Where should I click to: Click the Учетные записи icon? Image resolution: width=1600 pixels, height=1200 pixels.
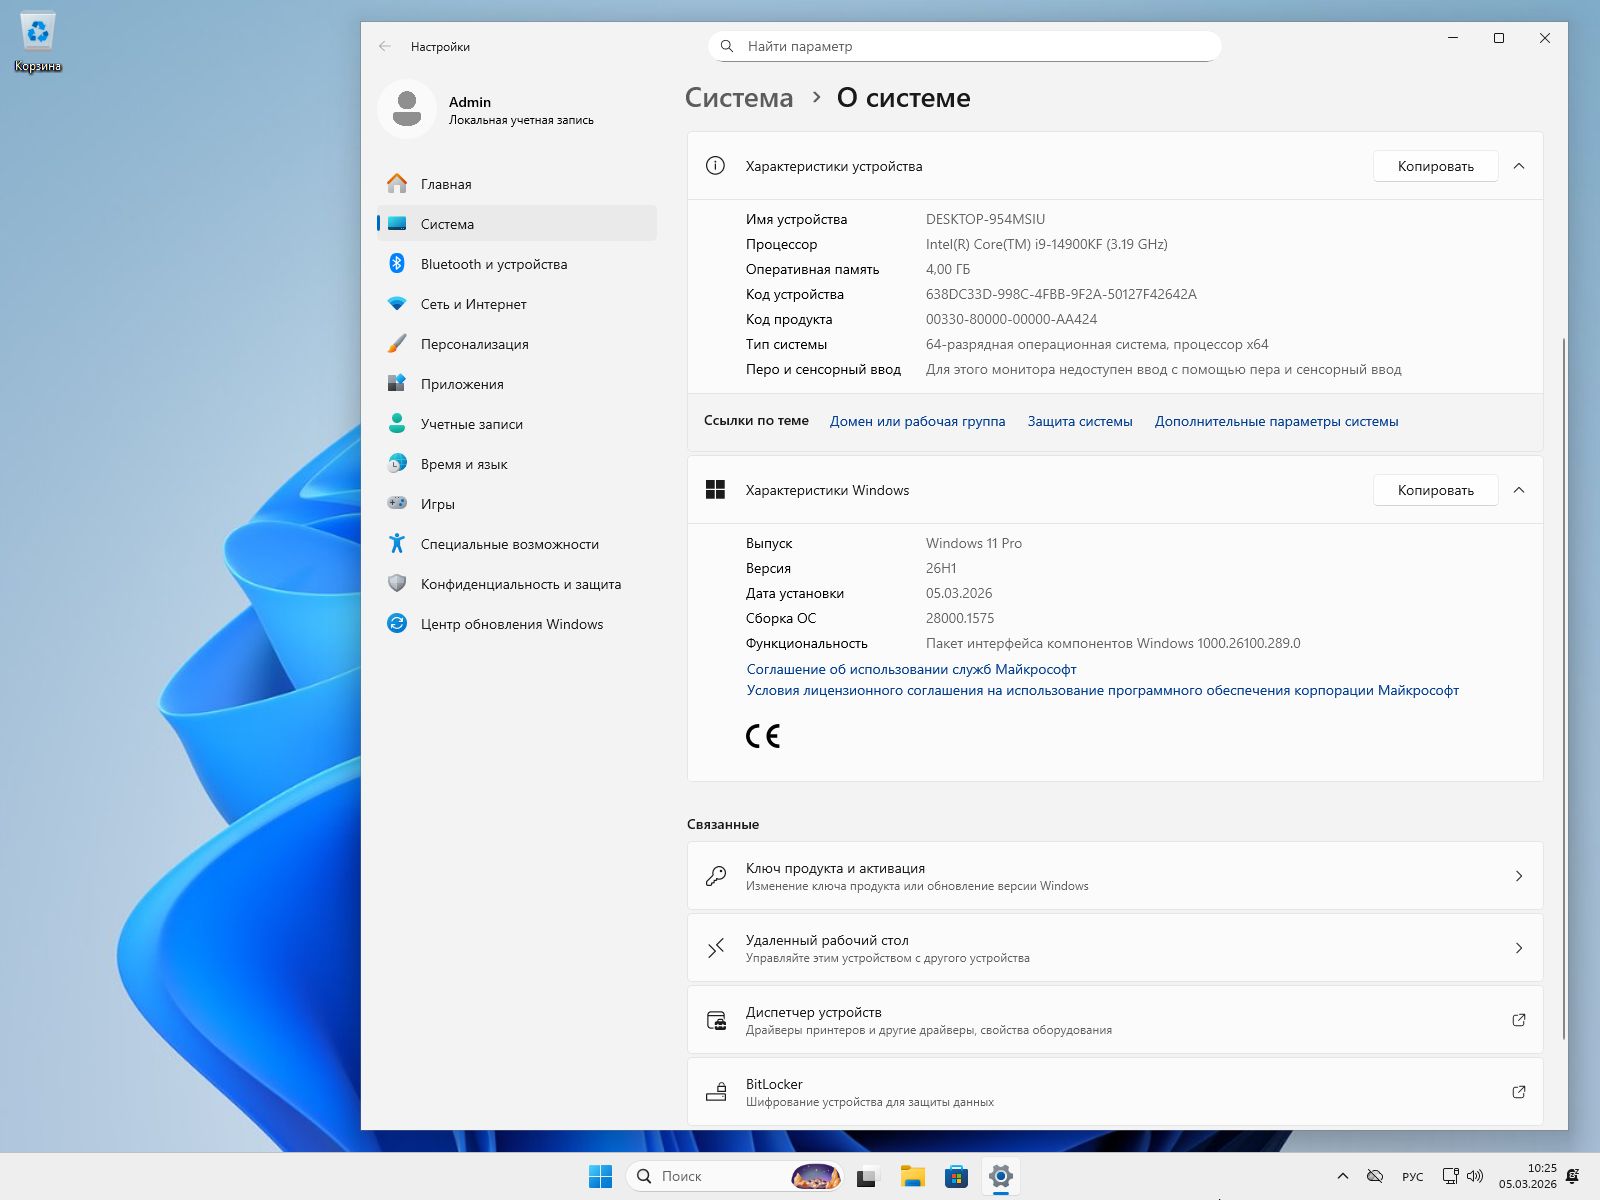(399, 424)
